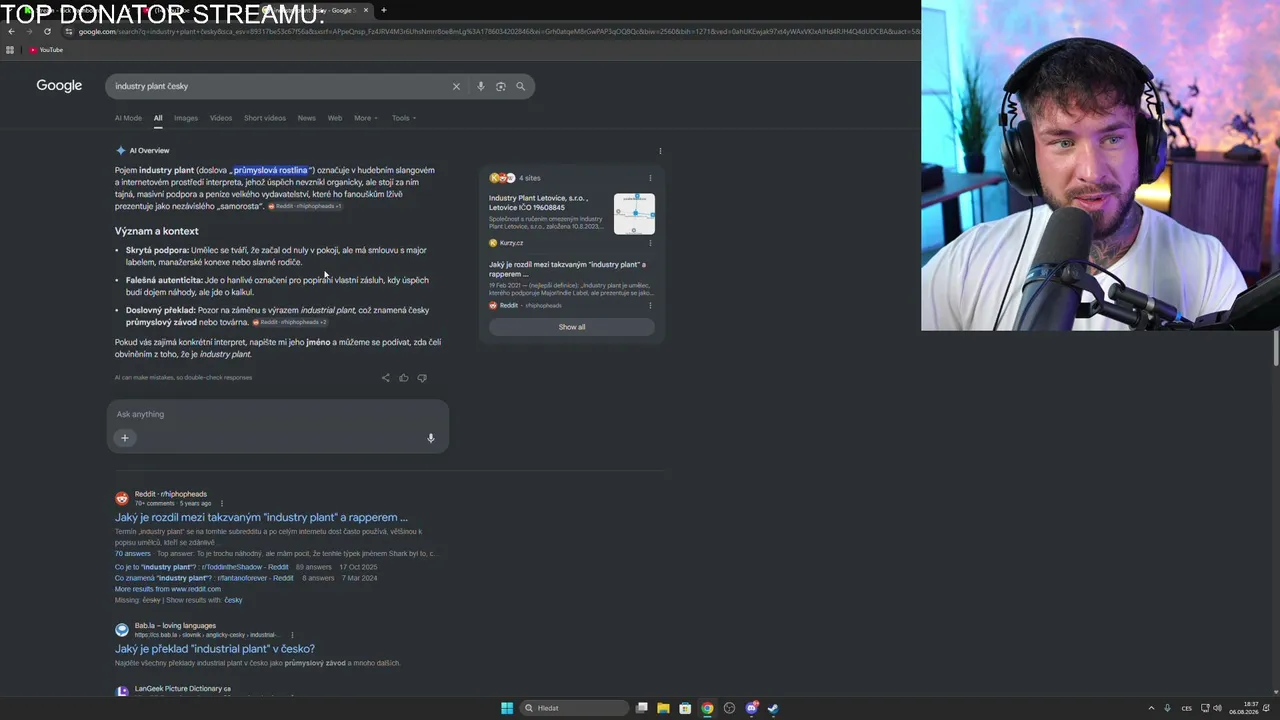Viewport: 1280px width, 720px height.
Task: Switch to AI Mode tab
Action: 128,118
